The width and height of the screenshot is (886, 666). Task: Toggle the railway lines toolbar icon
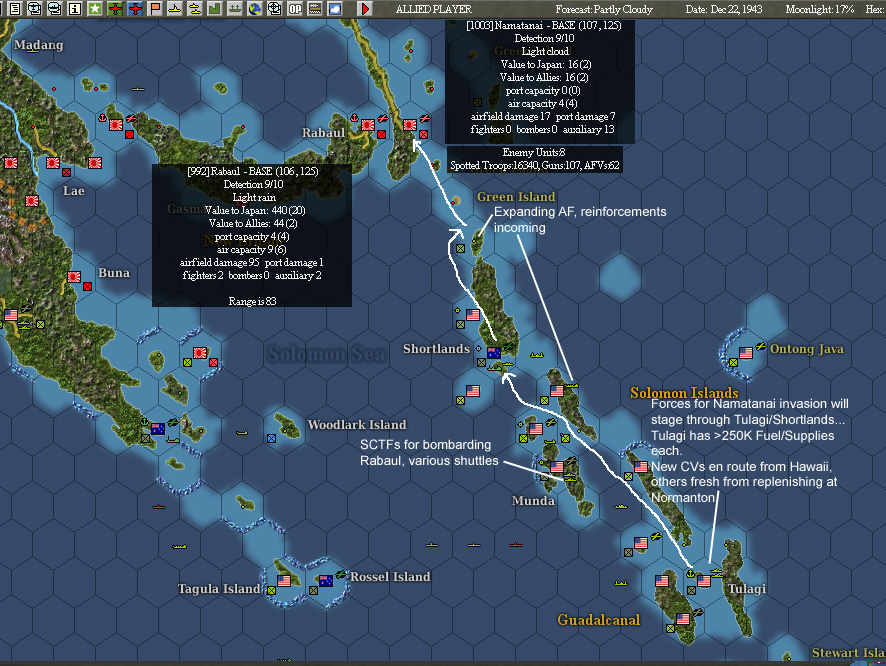[x=315, y=8]
